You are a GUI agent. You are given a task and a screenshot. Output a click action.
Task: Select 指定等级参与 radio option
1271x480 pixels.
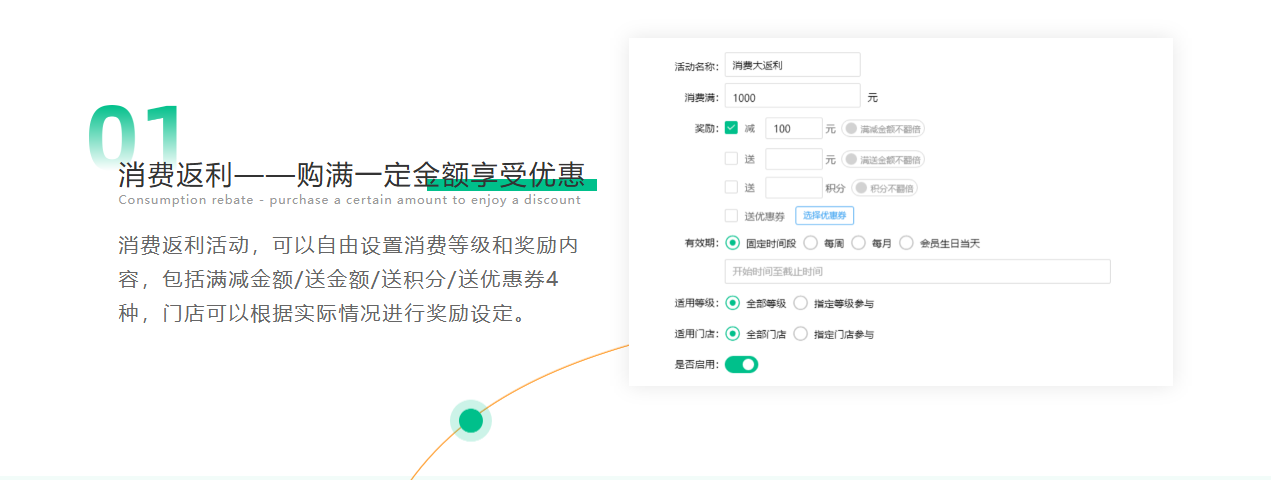pyautogui.click(x=800, y=303)
